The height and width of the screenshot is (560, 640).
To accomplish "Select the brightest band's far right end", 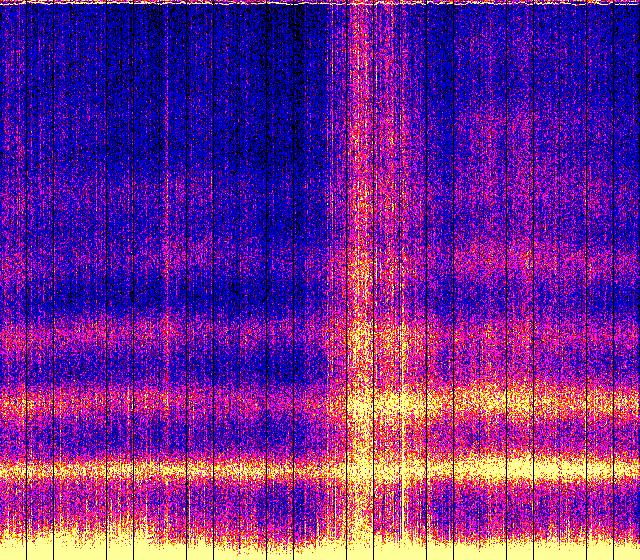I will point(628,467).
